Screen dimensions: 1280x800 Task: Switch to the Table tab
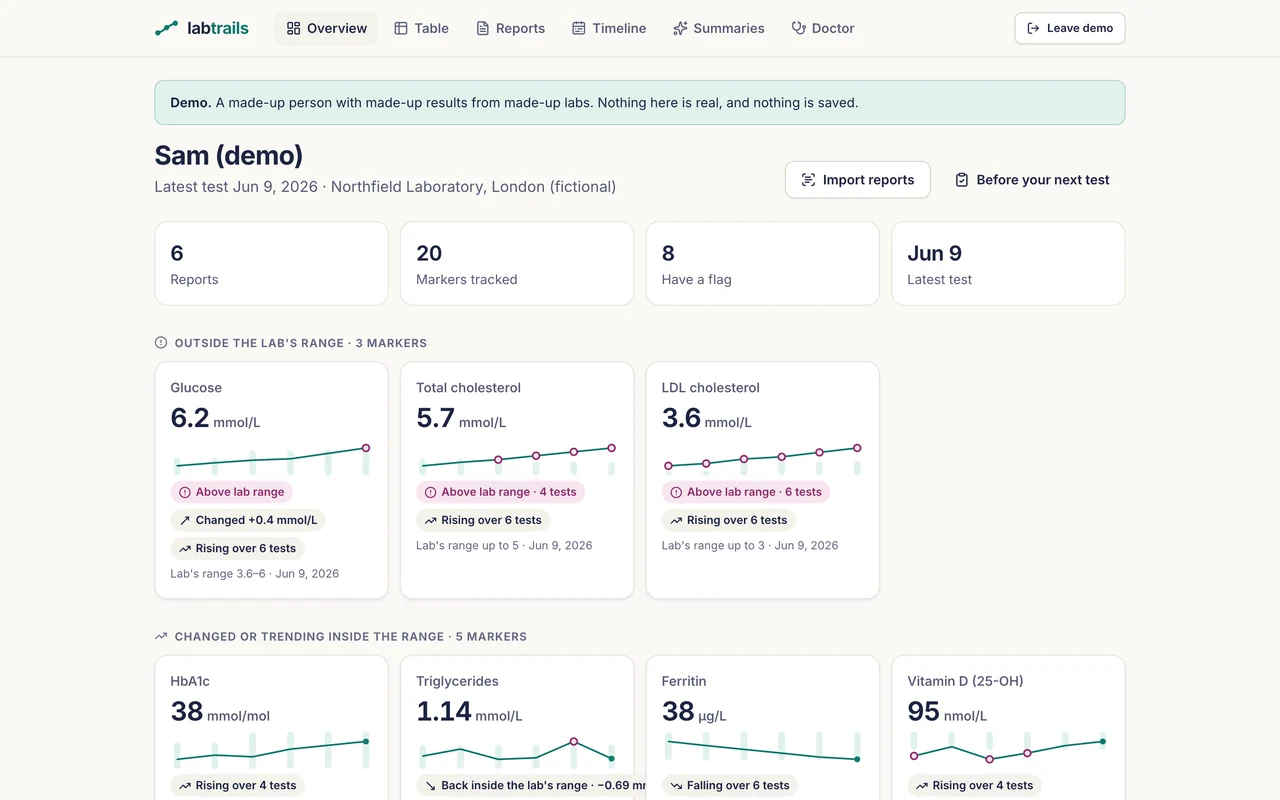(421, 28)
